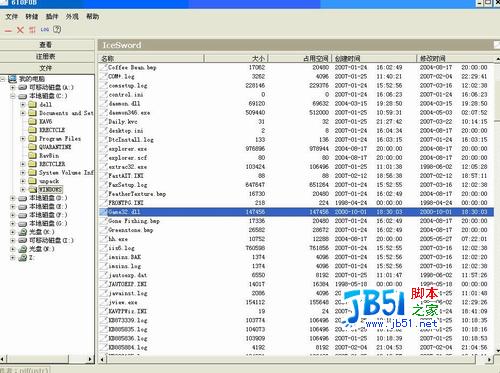Switch to the 查看 sidebar section
500x373 pixels.
(x=47, y=45)
